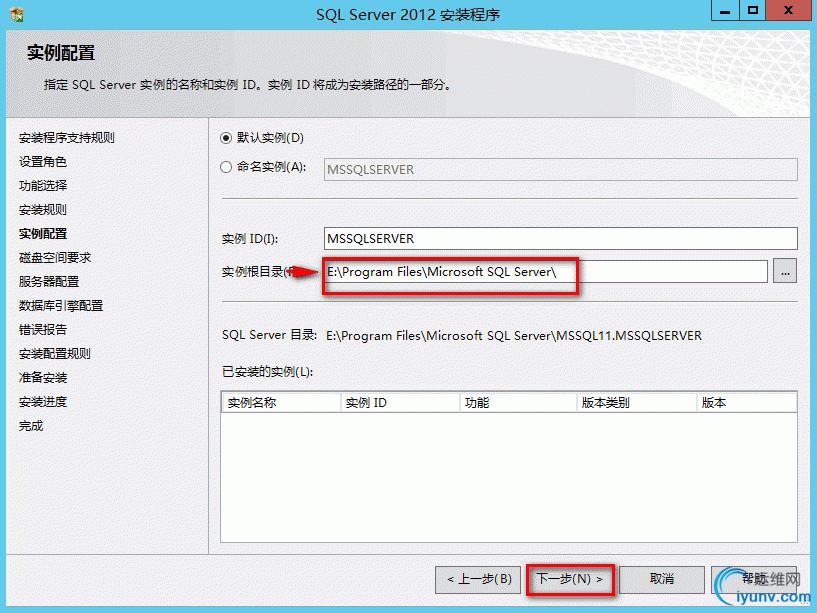This screenshot has height=613, width=817.
Task: Click the 版本 column header
Action: 746,402
